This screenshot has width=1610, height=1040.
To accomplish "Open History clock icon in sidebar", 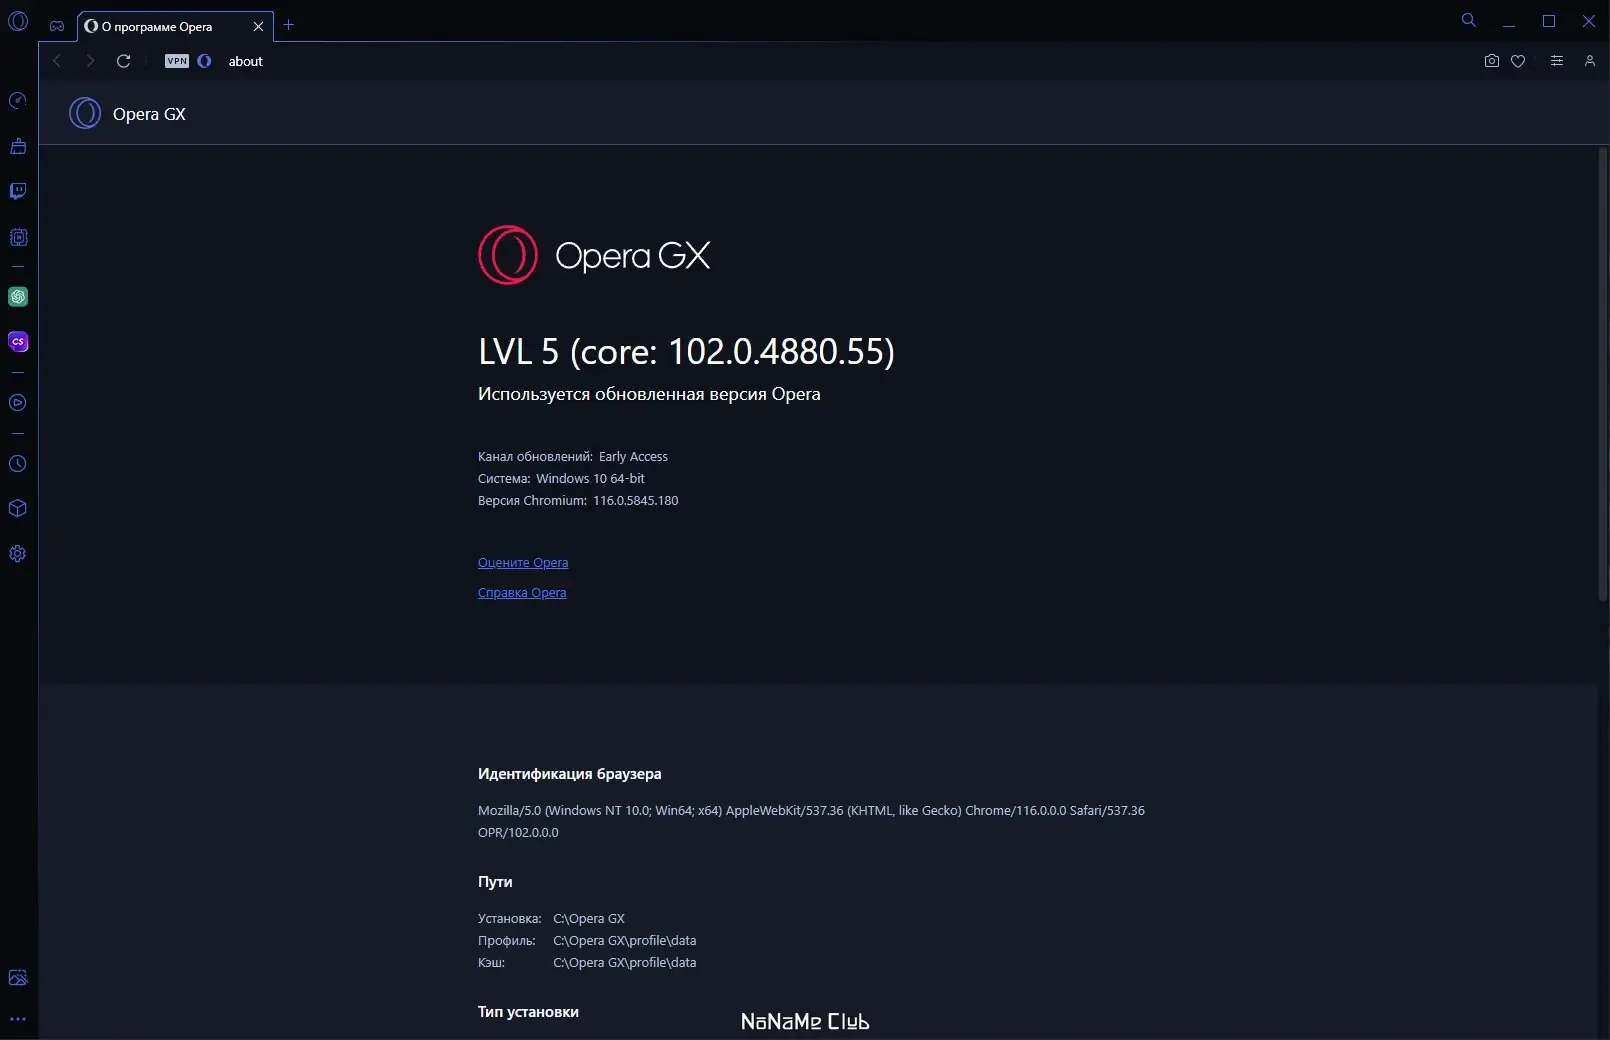I will pyautogui.click(x=18, y=463).
